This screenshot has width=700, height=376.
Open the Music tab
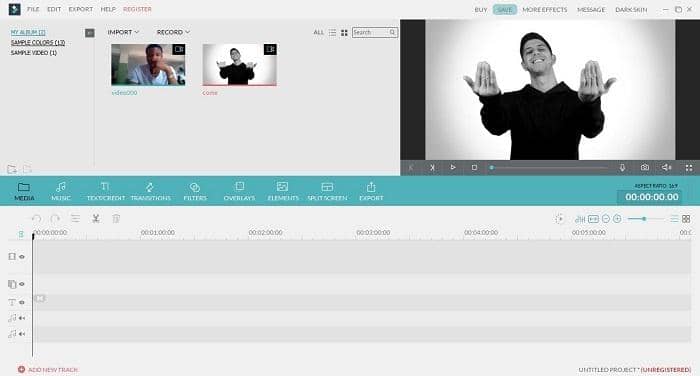[61, 191]
